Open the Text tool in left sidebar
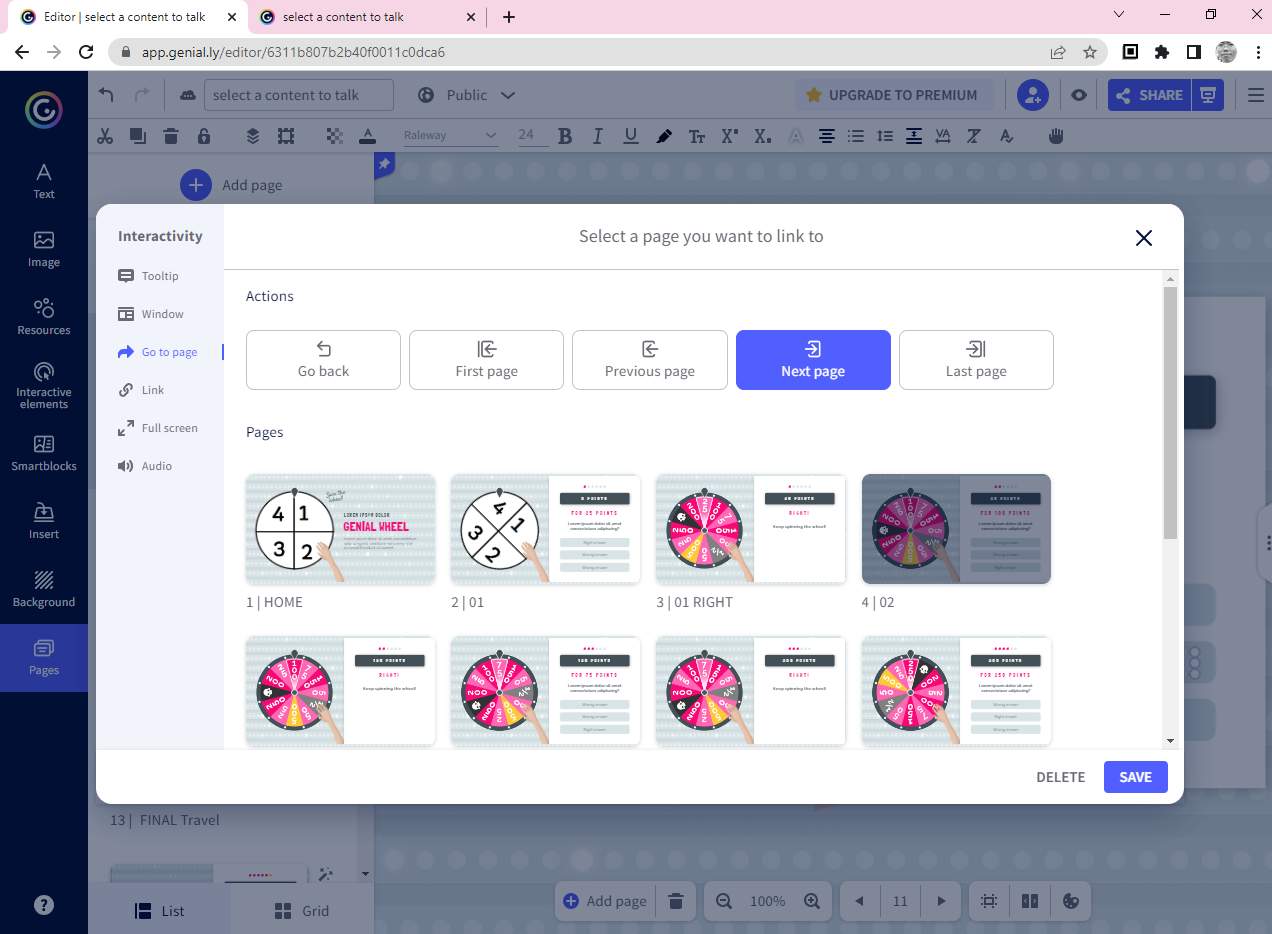Image resolution: width=1272 pixels, height=934 pixels. (44, 181)
